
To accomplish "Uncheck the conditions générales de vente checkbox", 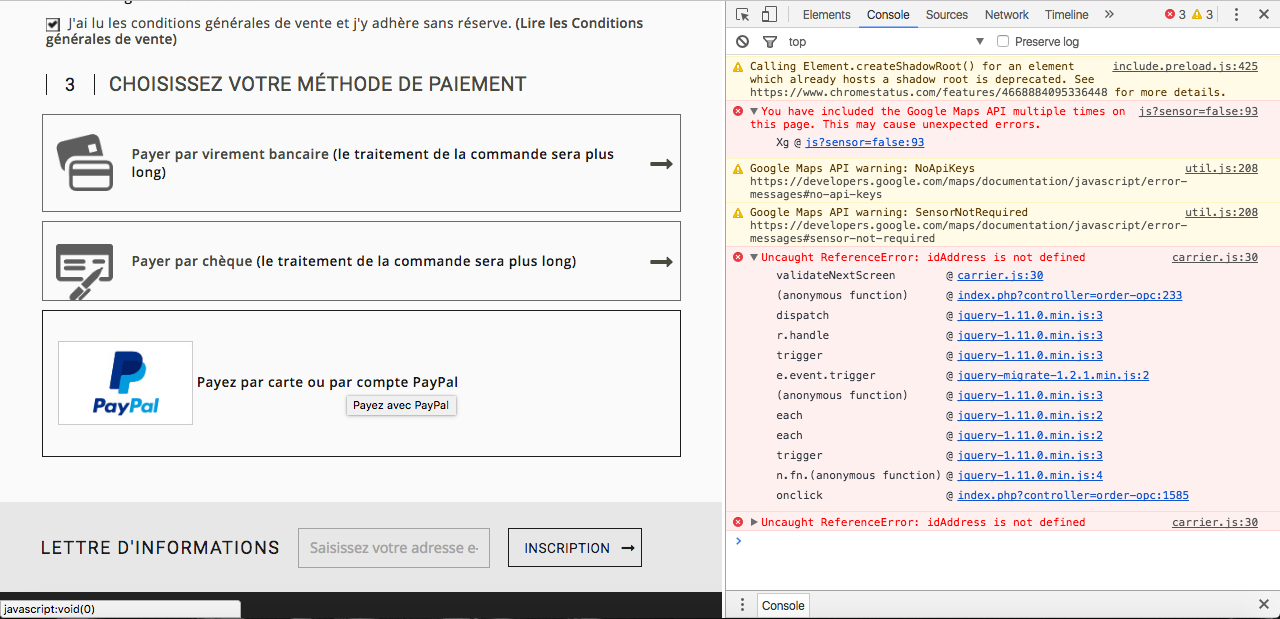I will (53, 23).
